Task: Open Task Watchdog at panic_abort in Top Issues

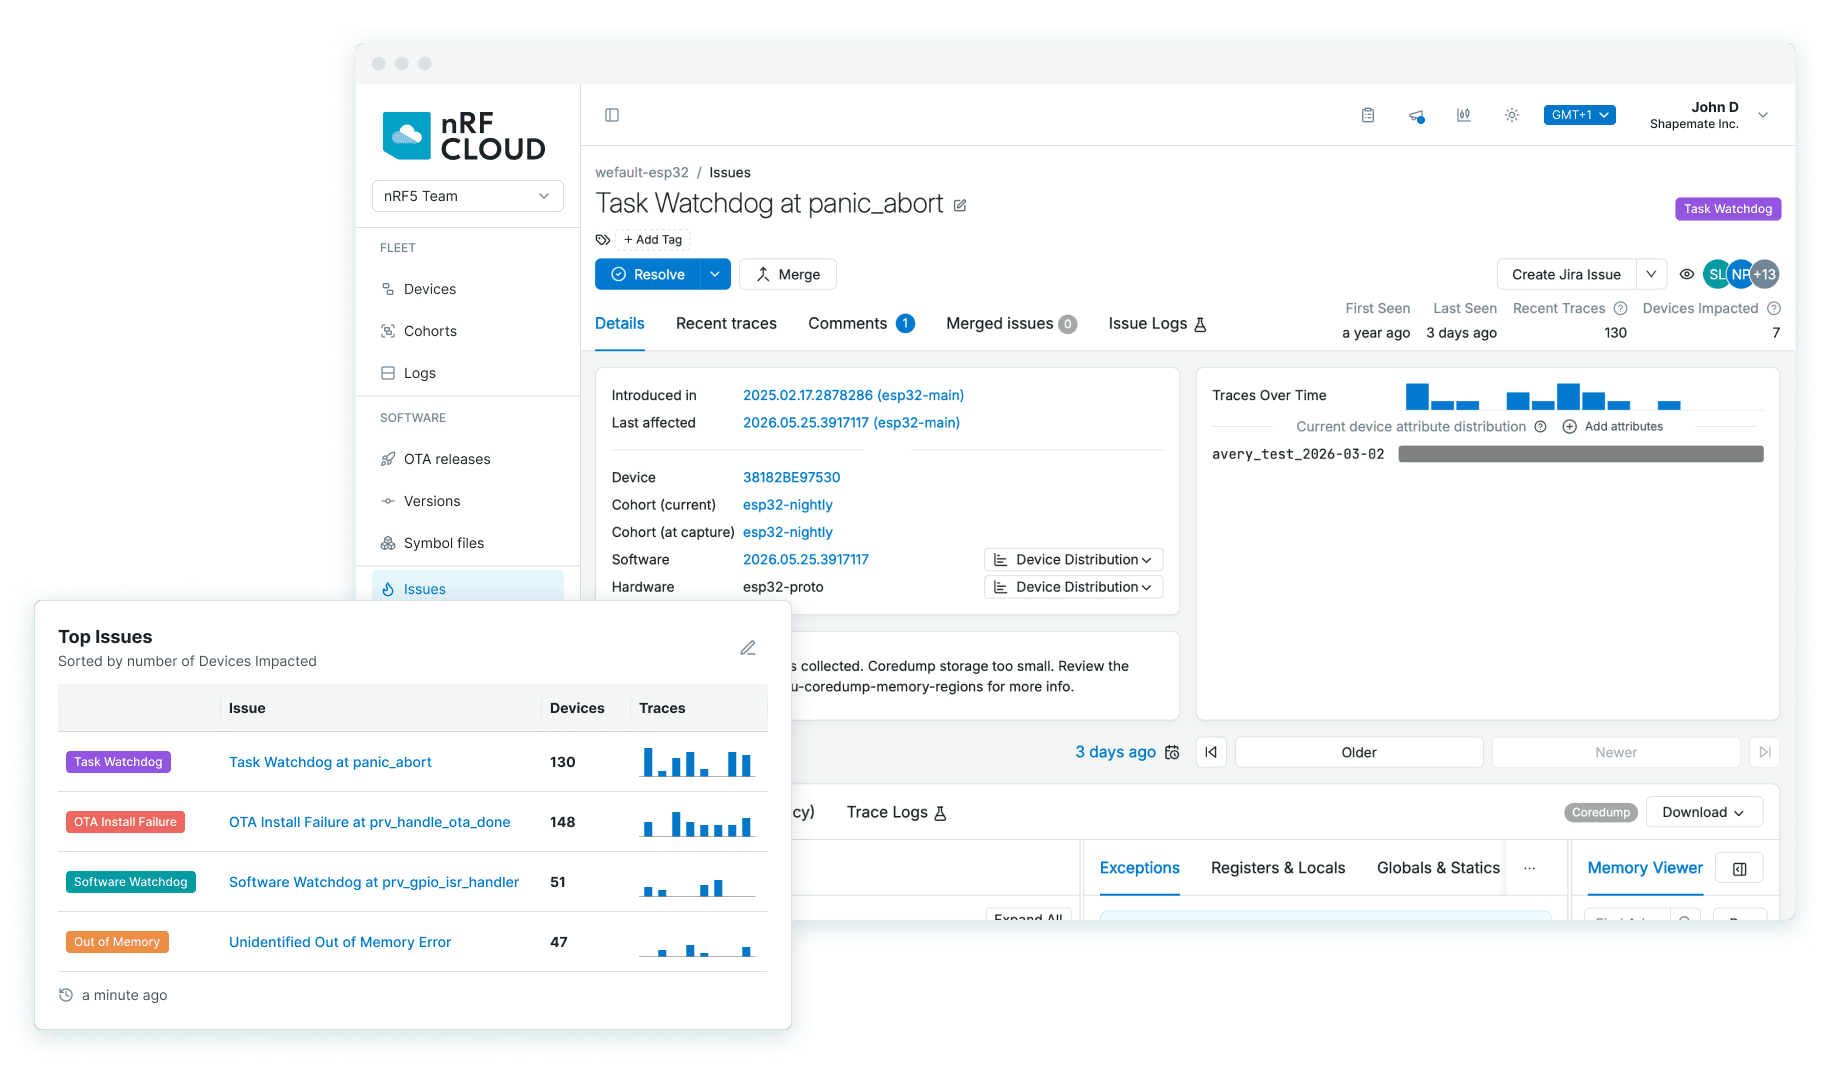Action: [330, 762]
